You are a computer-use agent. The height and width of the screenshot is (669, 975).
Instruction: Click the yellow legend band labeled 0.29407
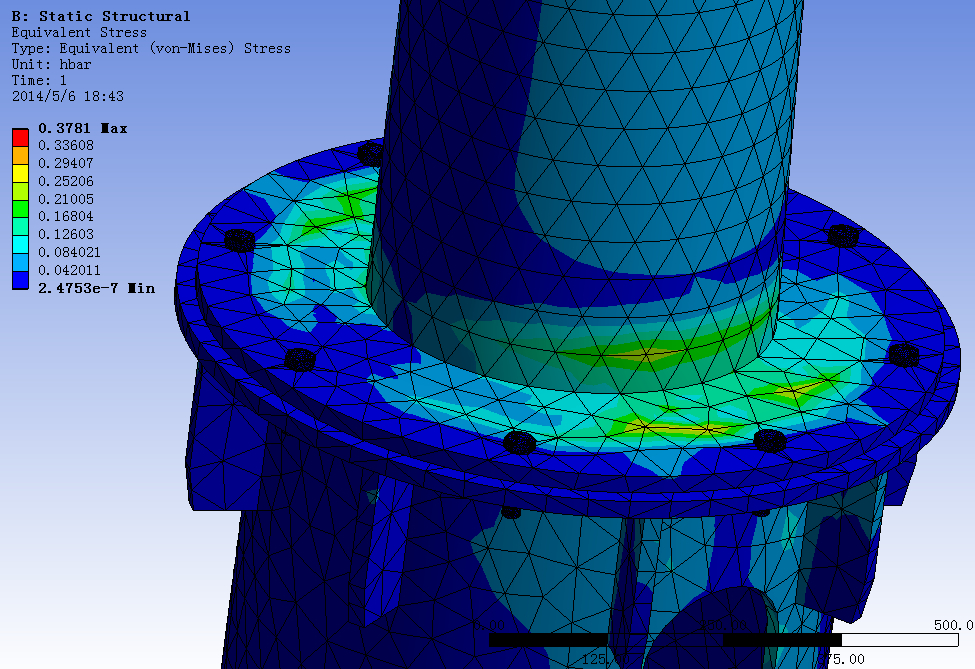(x=21, y=173)
